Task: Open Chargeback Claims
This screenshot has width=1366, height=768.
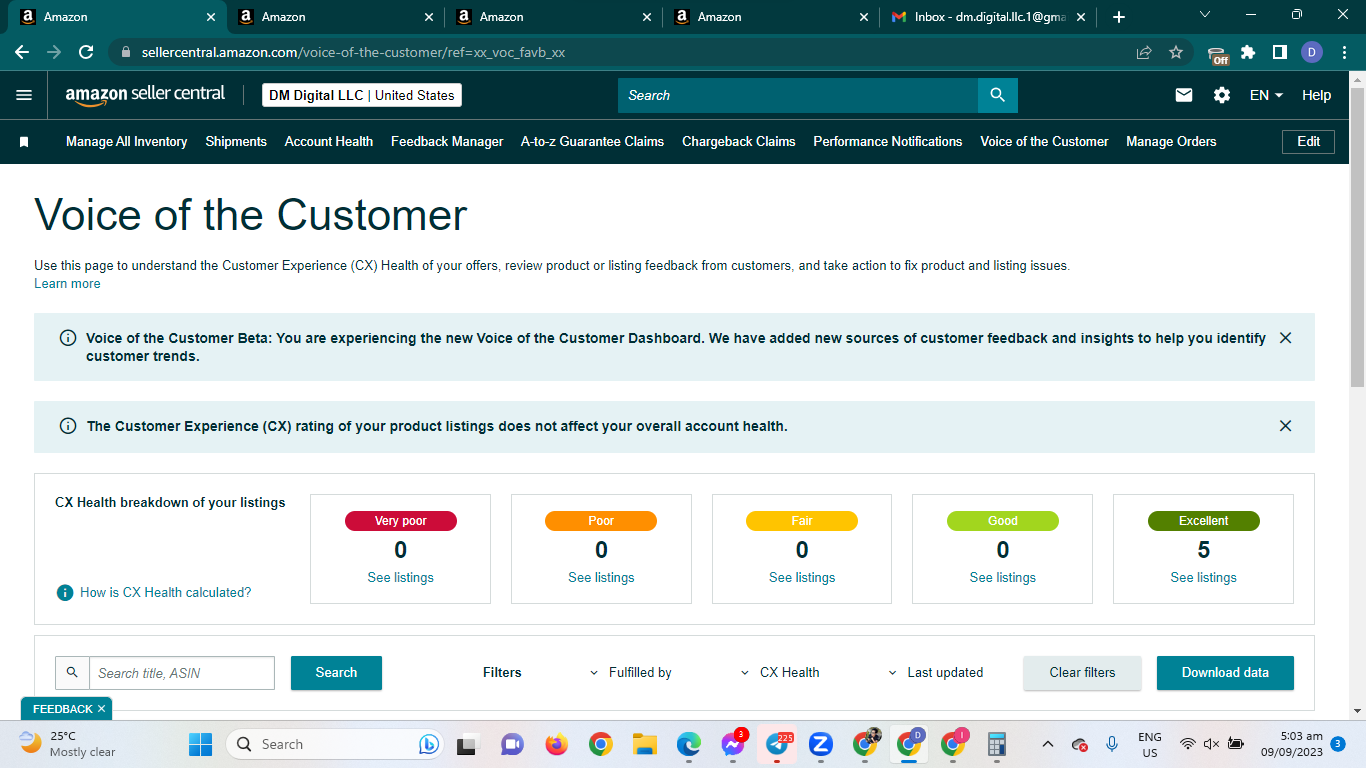Action: click(x=739, y=142)
